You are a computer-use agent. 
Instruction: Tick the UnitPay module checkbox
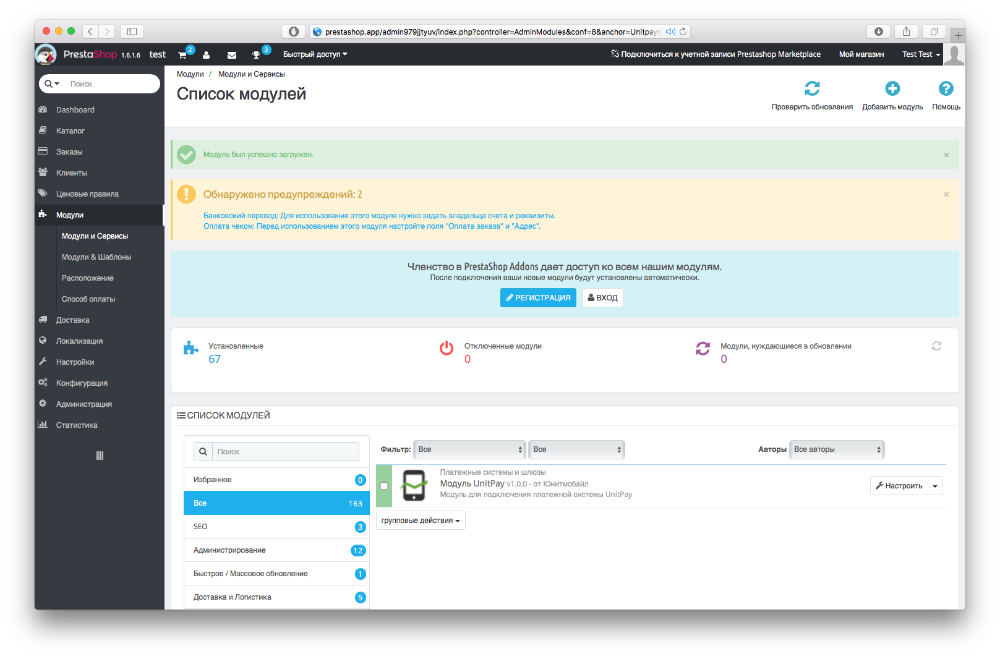[384, 486]
